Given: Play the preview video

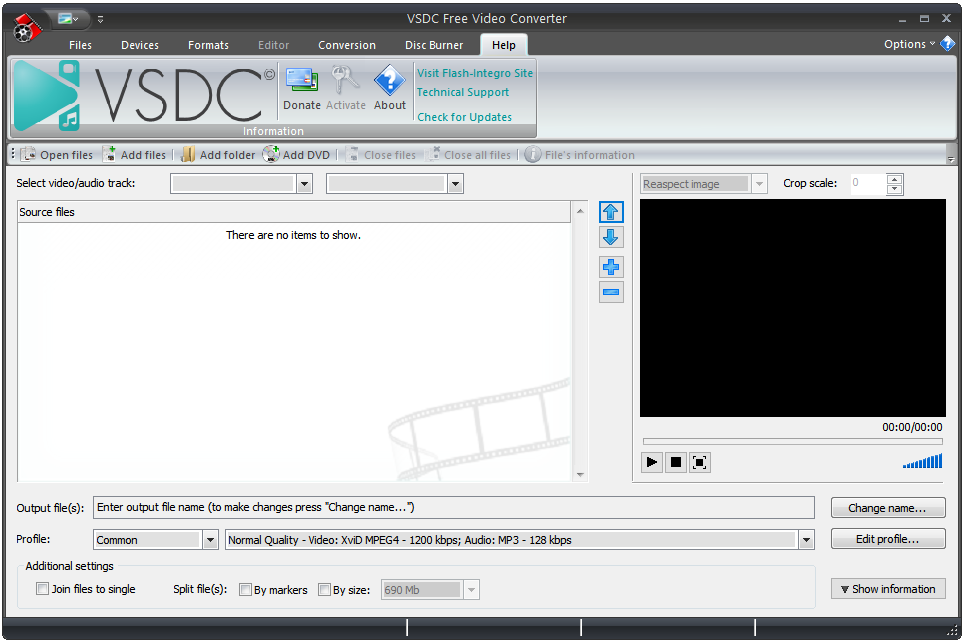Looking at the screenshot, I should point(651,462).
